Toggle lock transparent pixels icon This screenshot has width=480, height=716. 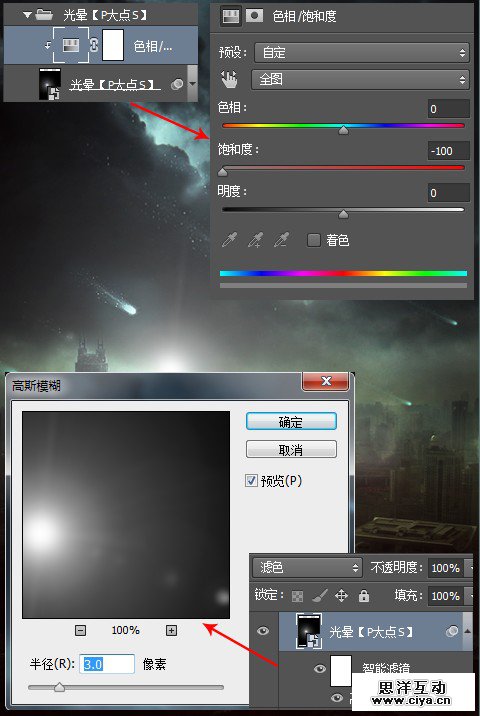(297, 595)
